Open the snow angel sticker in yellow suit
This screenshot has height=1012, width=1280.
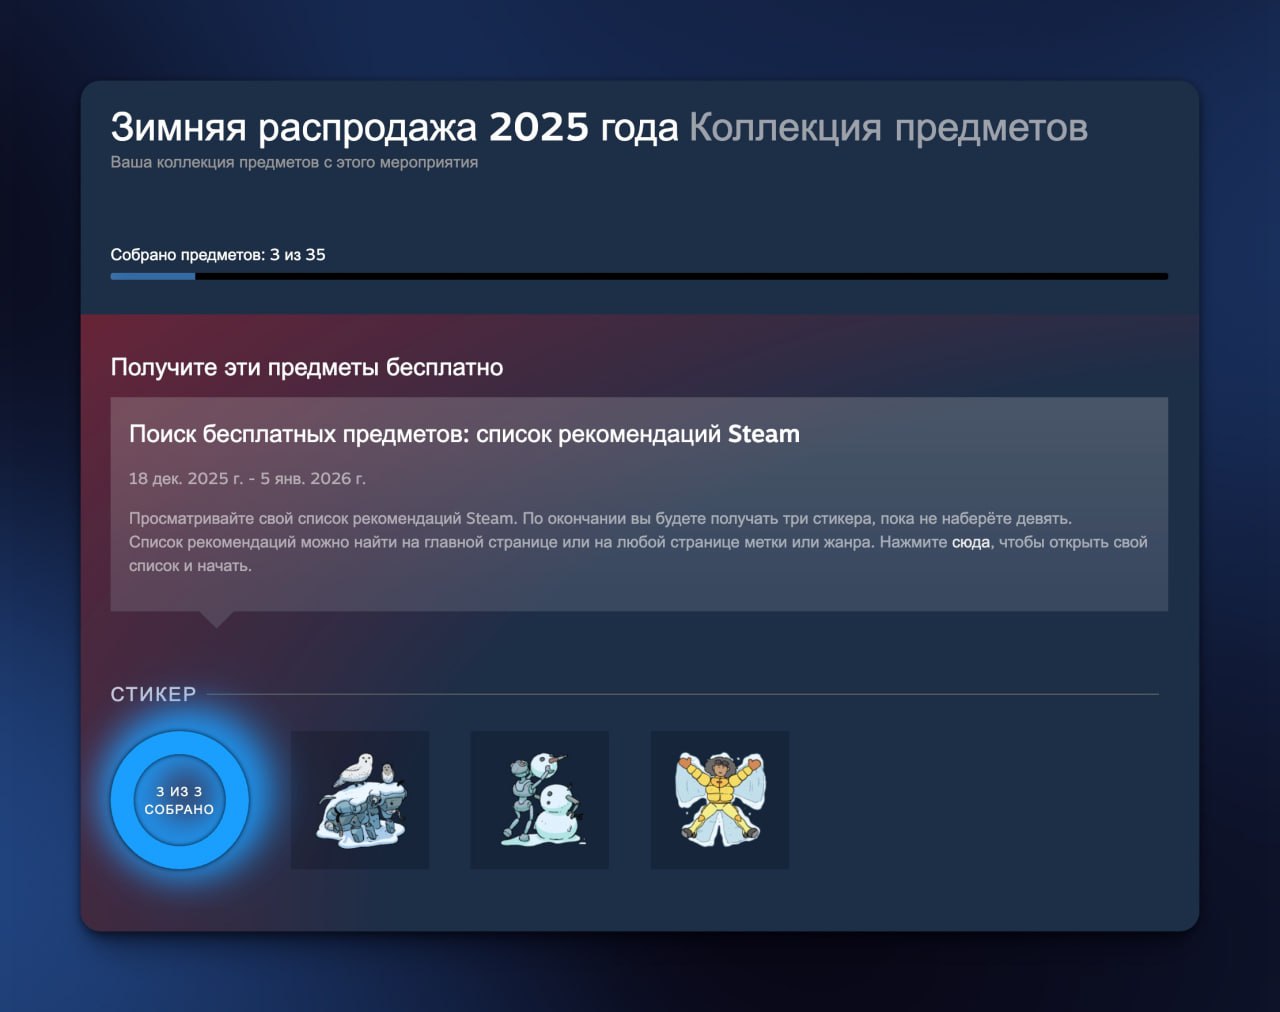(720, 800)
